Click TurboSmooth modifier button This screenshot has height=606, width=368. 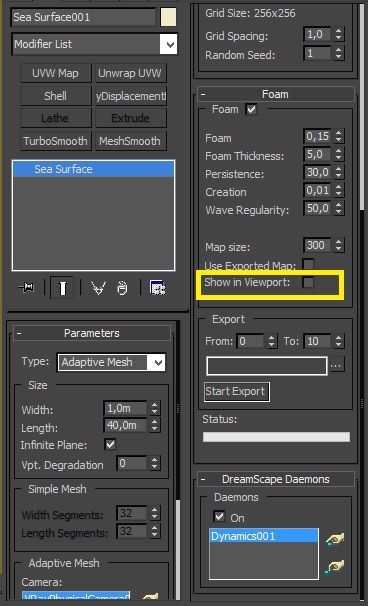pos(56,141)
